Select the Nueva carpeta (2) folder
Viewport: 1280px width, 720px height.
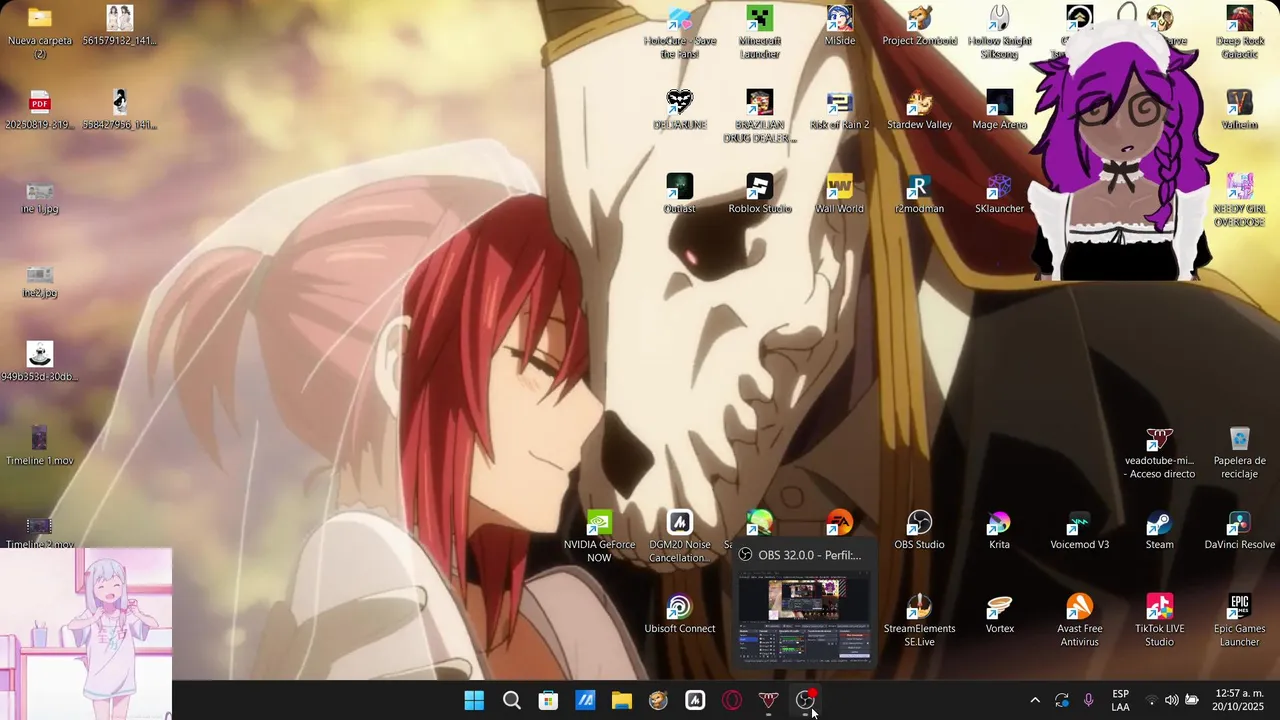(40, 32)
